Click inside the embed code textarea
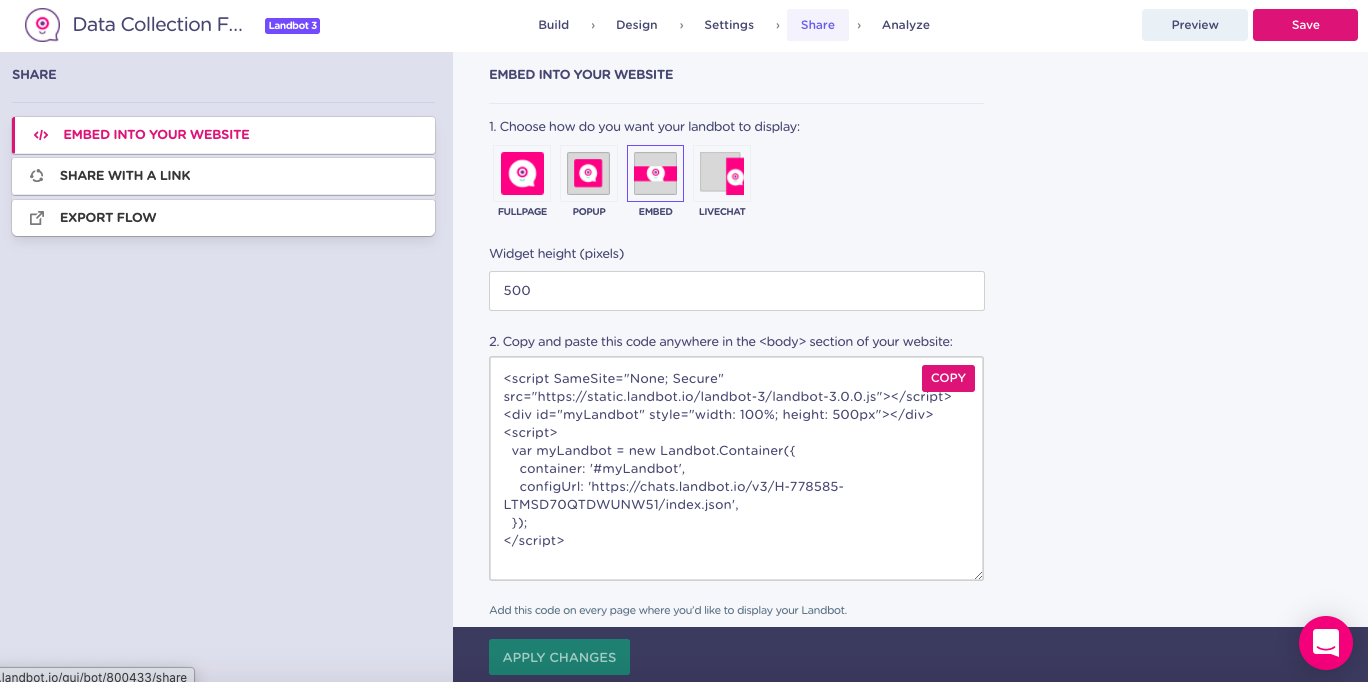1368x682 pixels. (737, 469)
